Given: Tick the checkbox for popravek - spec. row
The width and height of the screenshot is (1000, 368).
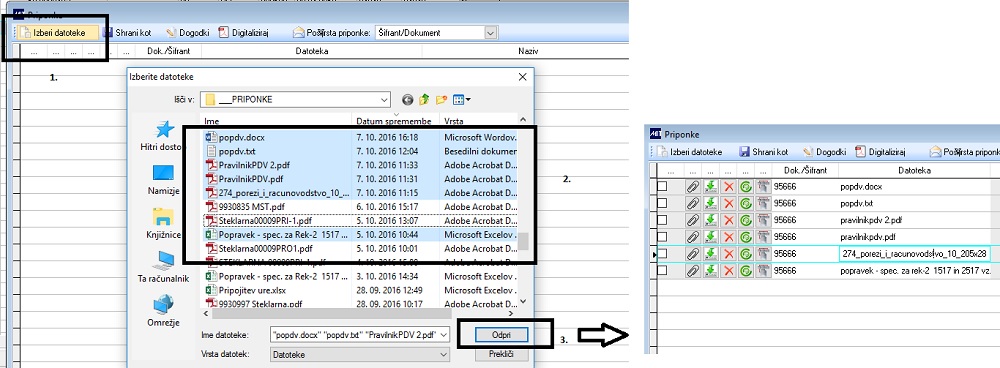Looking at the screenshot, I should coord(663,270).
